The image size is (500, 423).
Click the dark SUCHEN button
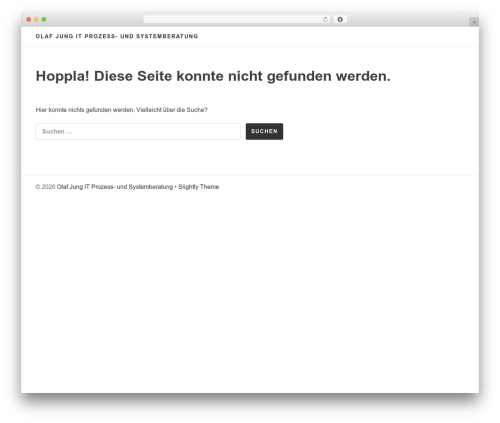click(x=264, y=131)
